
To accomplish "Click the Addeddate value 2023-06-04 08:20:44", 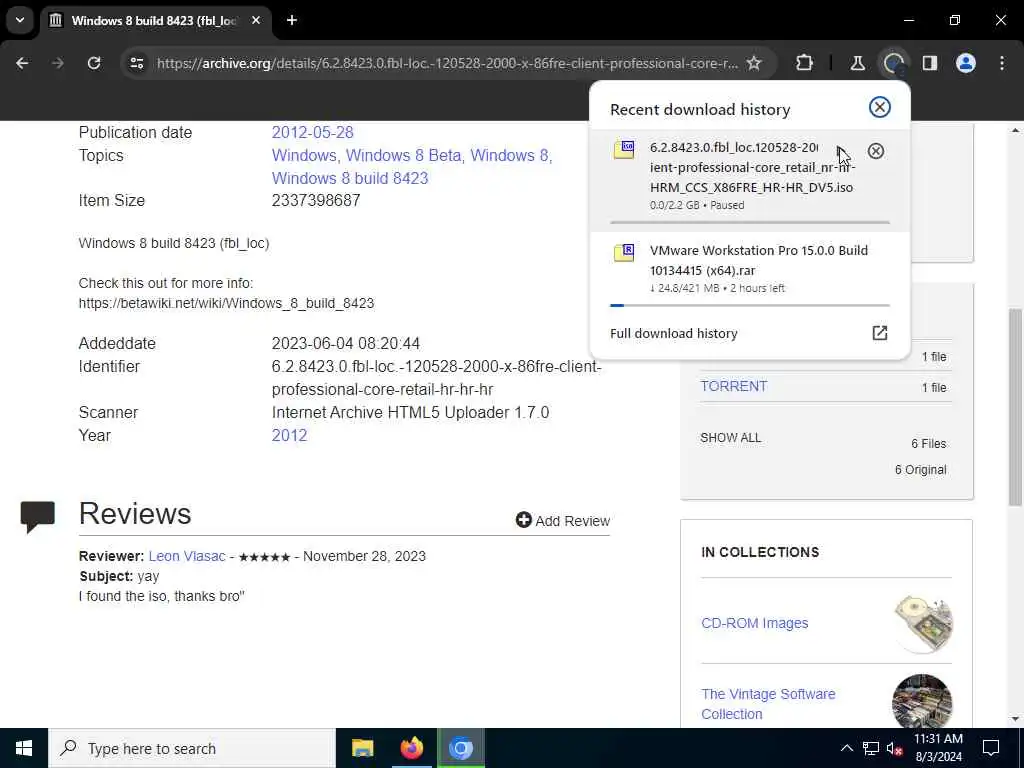I will pos(345,344).
